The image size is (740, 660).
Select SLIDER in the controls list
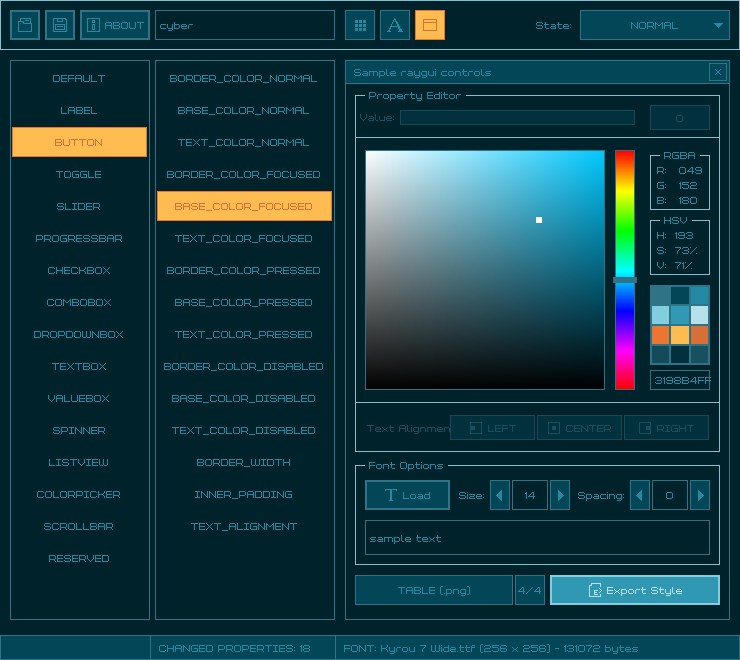[79, 206]
